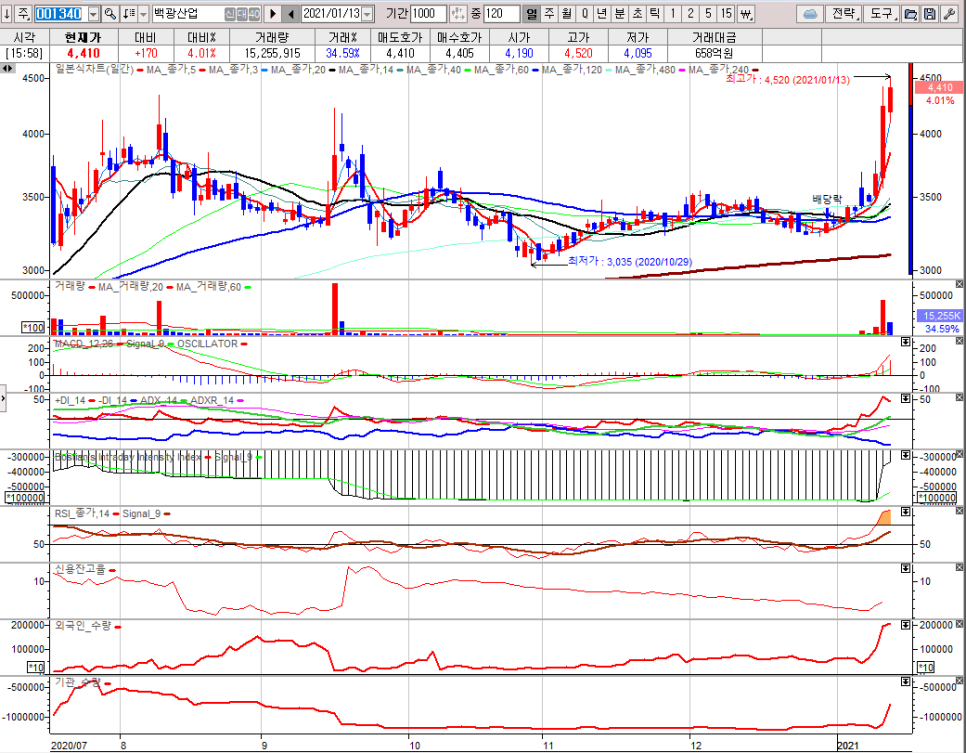Toggle the won currency button
This screenshot has height=753, width=966.
[x=745, y=14]
